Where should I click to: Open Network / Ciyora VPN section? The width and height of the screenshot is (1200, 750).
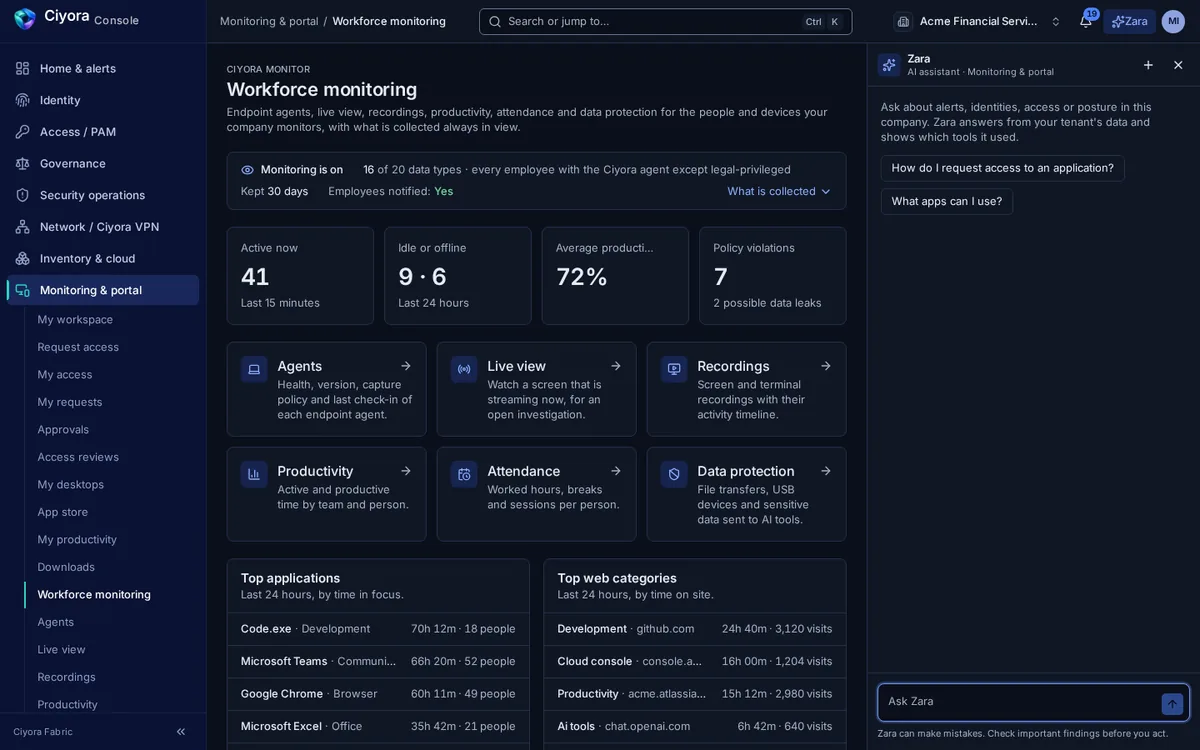pos(103,227)
